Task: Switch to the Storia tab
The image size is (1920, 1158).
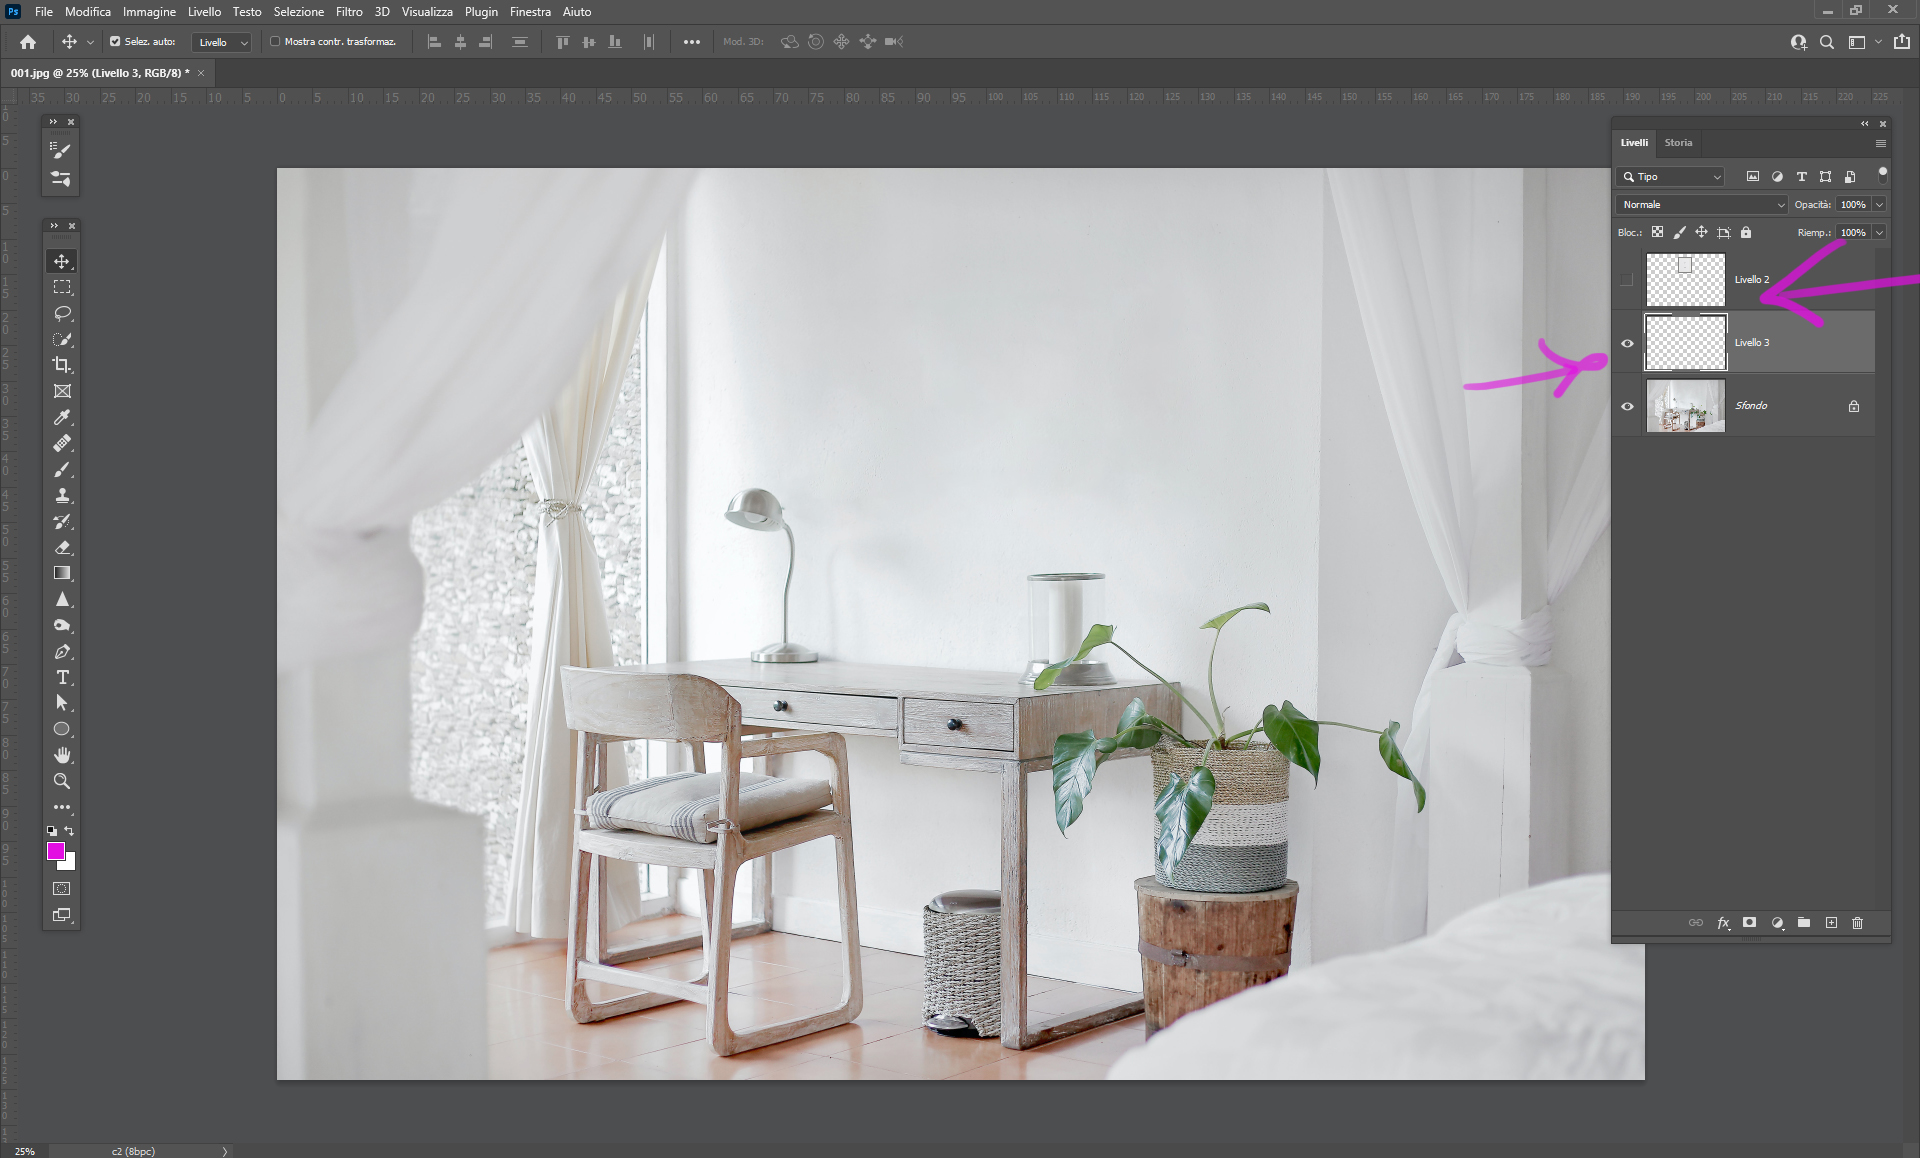Action: 1678,143
